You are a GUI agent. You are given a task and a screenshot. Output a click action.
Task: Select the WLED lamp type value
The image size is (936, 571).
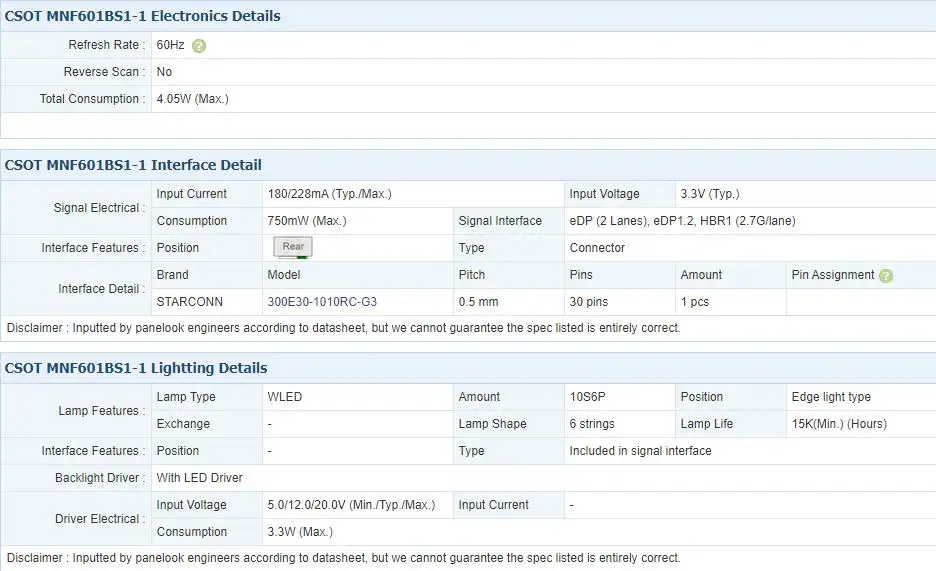click(x=285, y=397)
